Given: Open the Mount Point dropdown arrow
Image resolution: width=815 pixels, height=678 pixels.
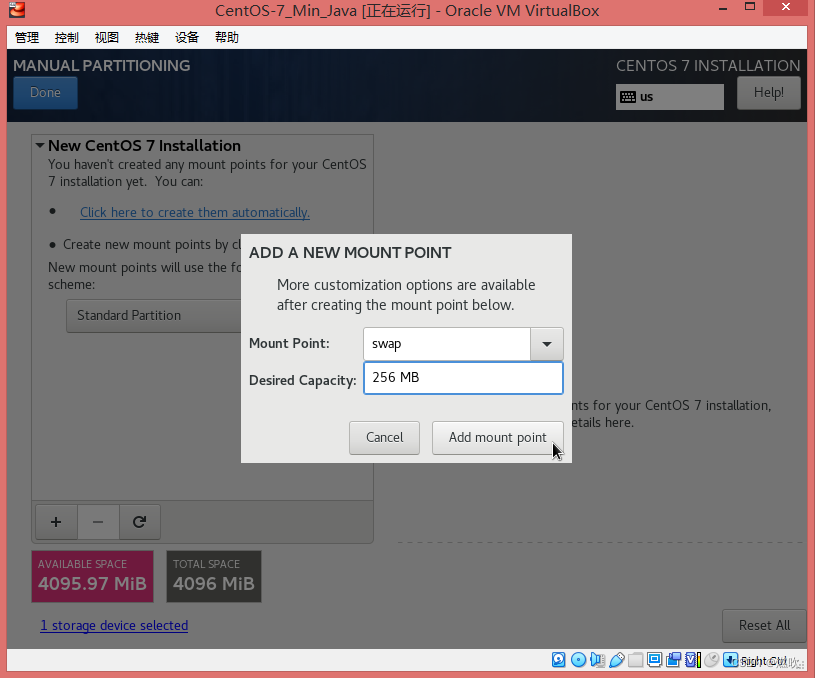Looking at the screenshot, I should (x=546, y=344).
